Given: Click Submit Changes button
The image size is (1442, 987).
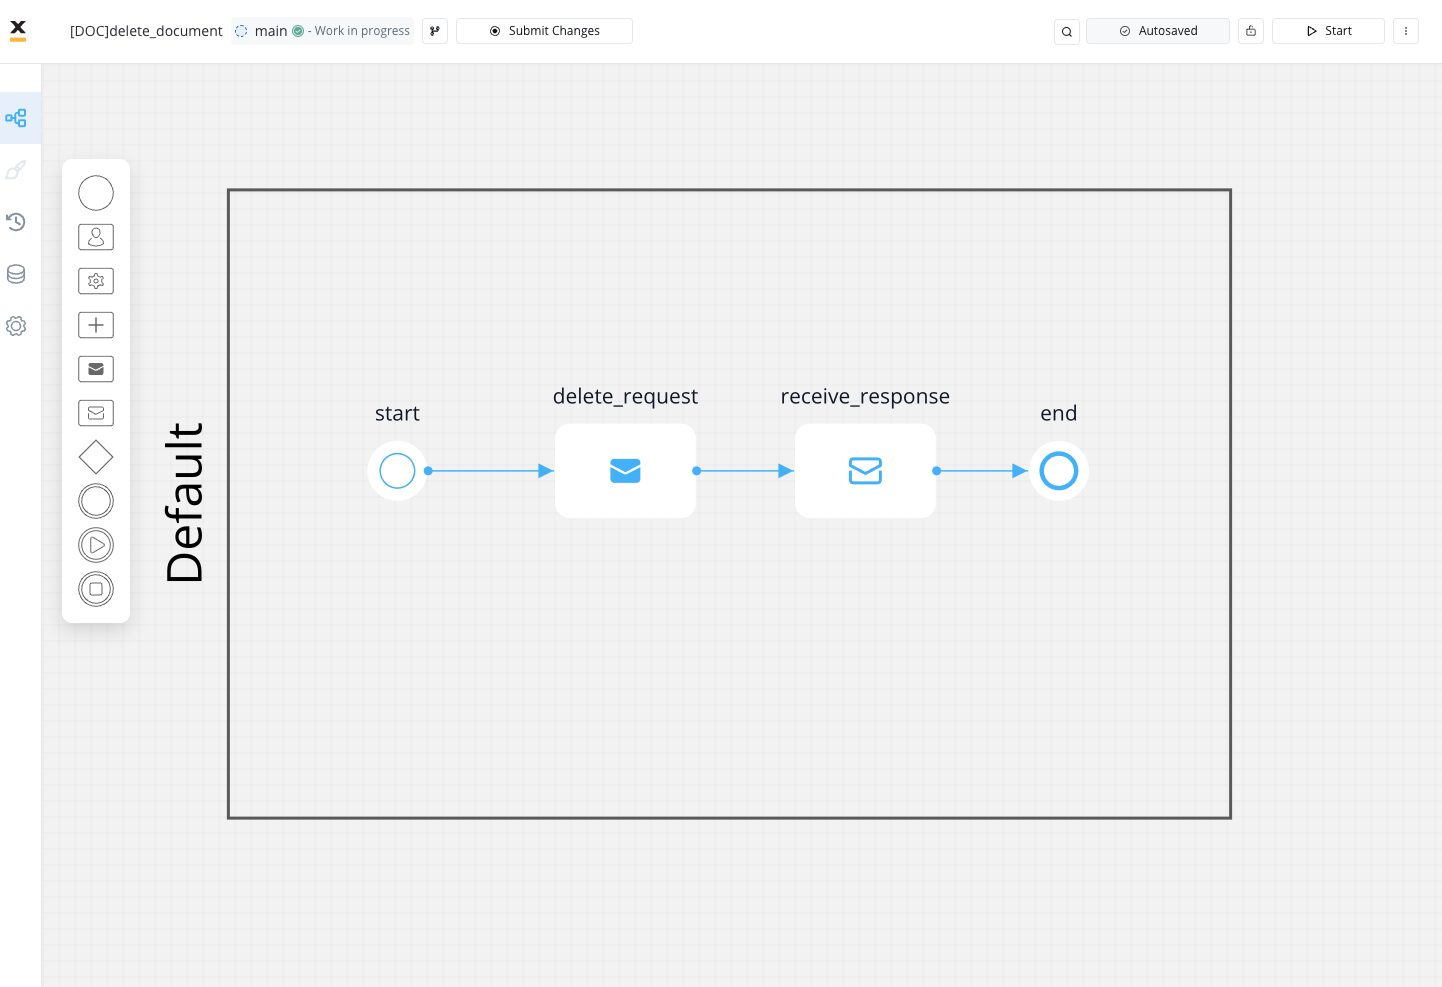Looking at the screenshot, I should tap(544, 31).
